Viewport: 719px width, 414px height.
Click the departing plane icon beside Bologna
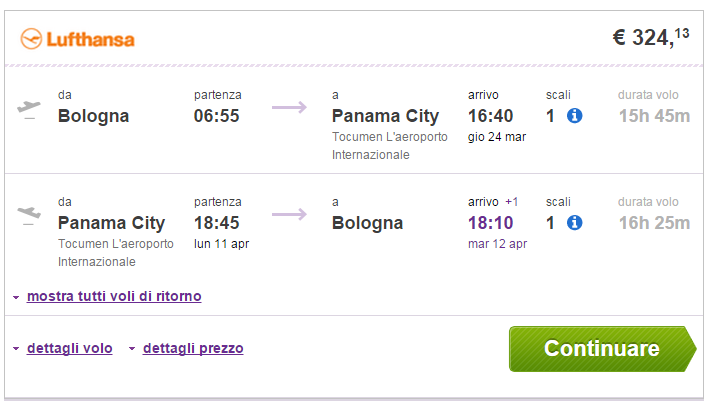click(29, 109)
